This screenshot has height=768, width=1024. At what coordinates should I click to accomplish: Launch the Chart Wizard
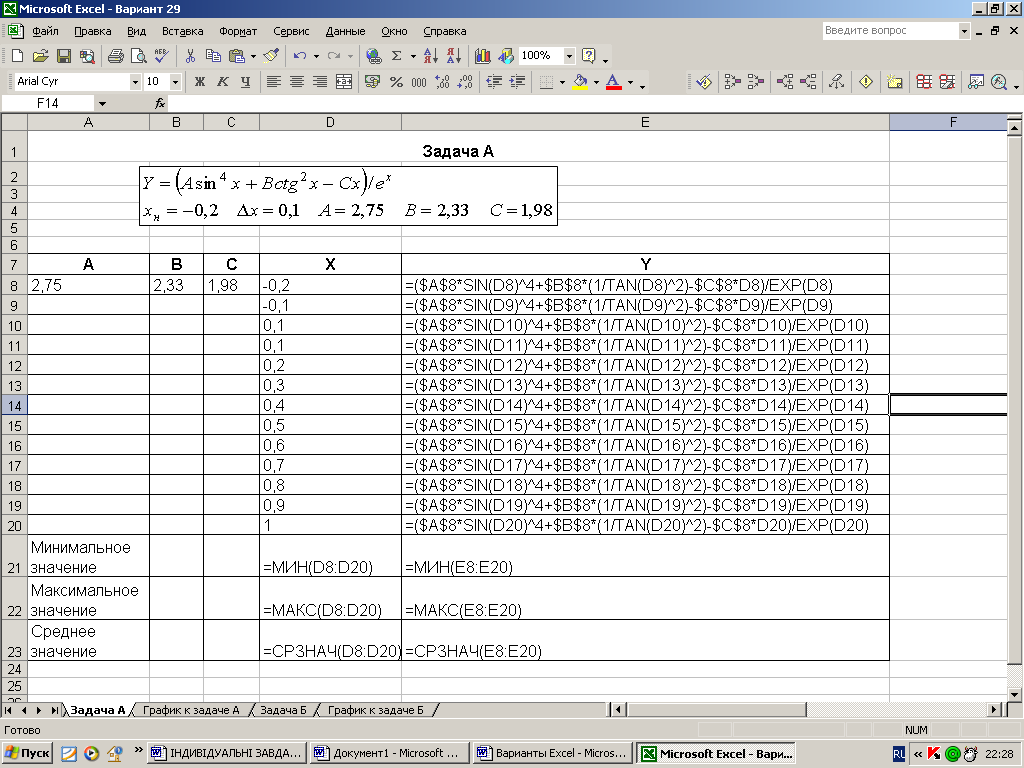click(483, 56)
